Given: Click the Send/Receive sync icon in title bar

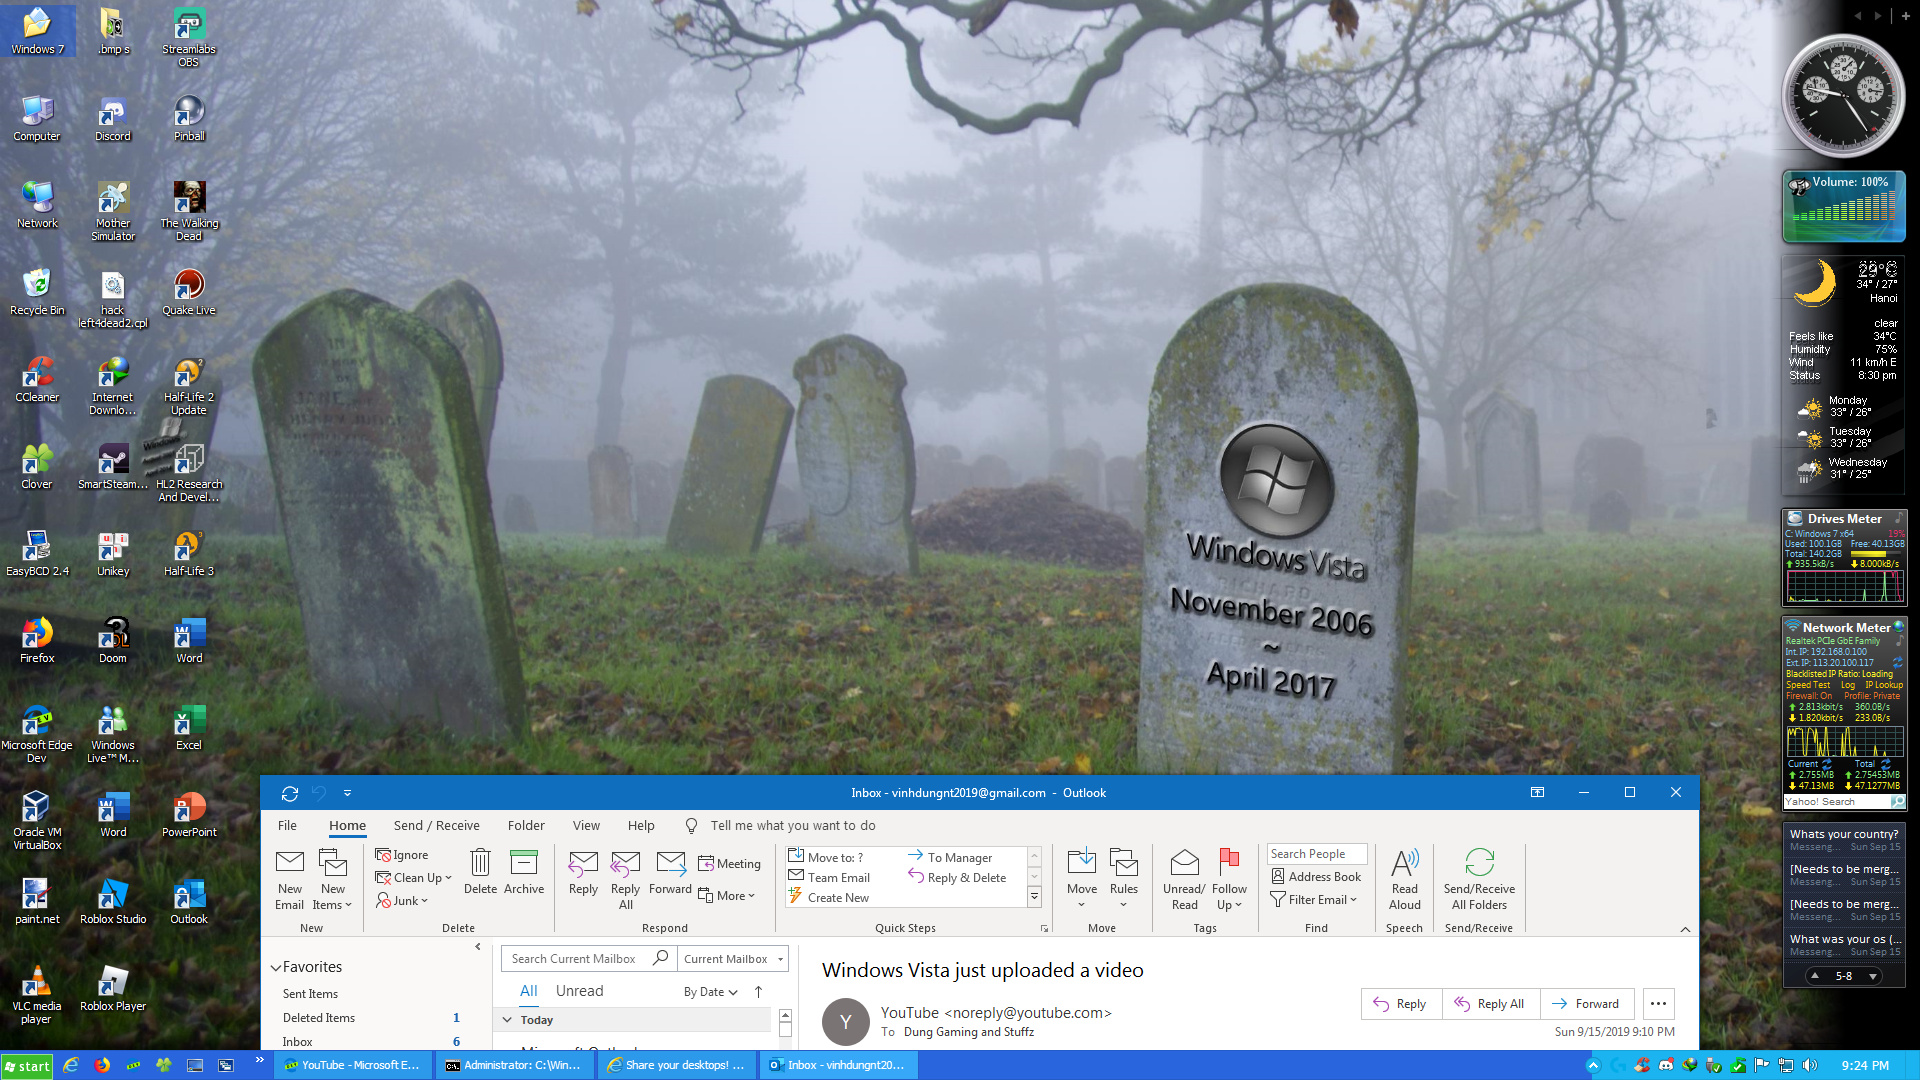Looking at the screenshot, I should pyautogui.click(x=290, y=793).
